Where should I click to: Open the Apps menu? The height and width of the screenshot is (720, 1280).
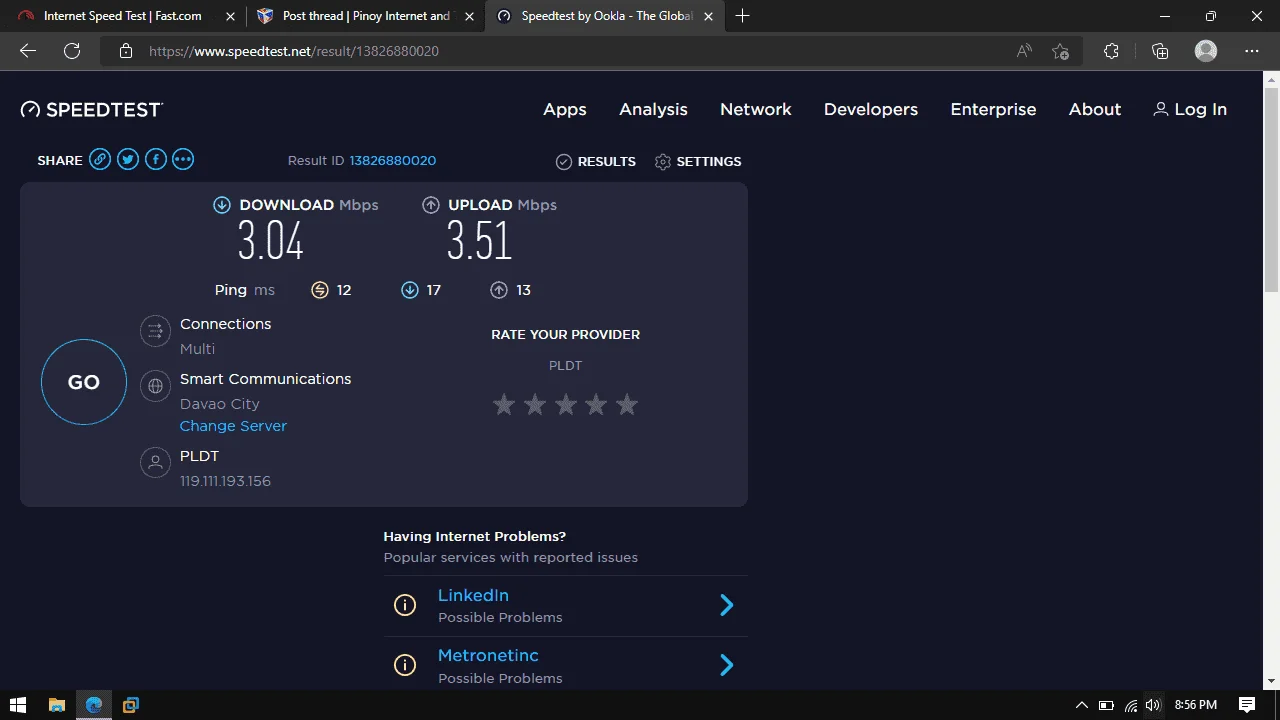565,109
